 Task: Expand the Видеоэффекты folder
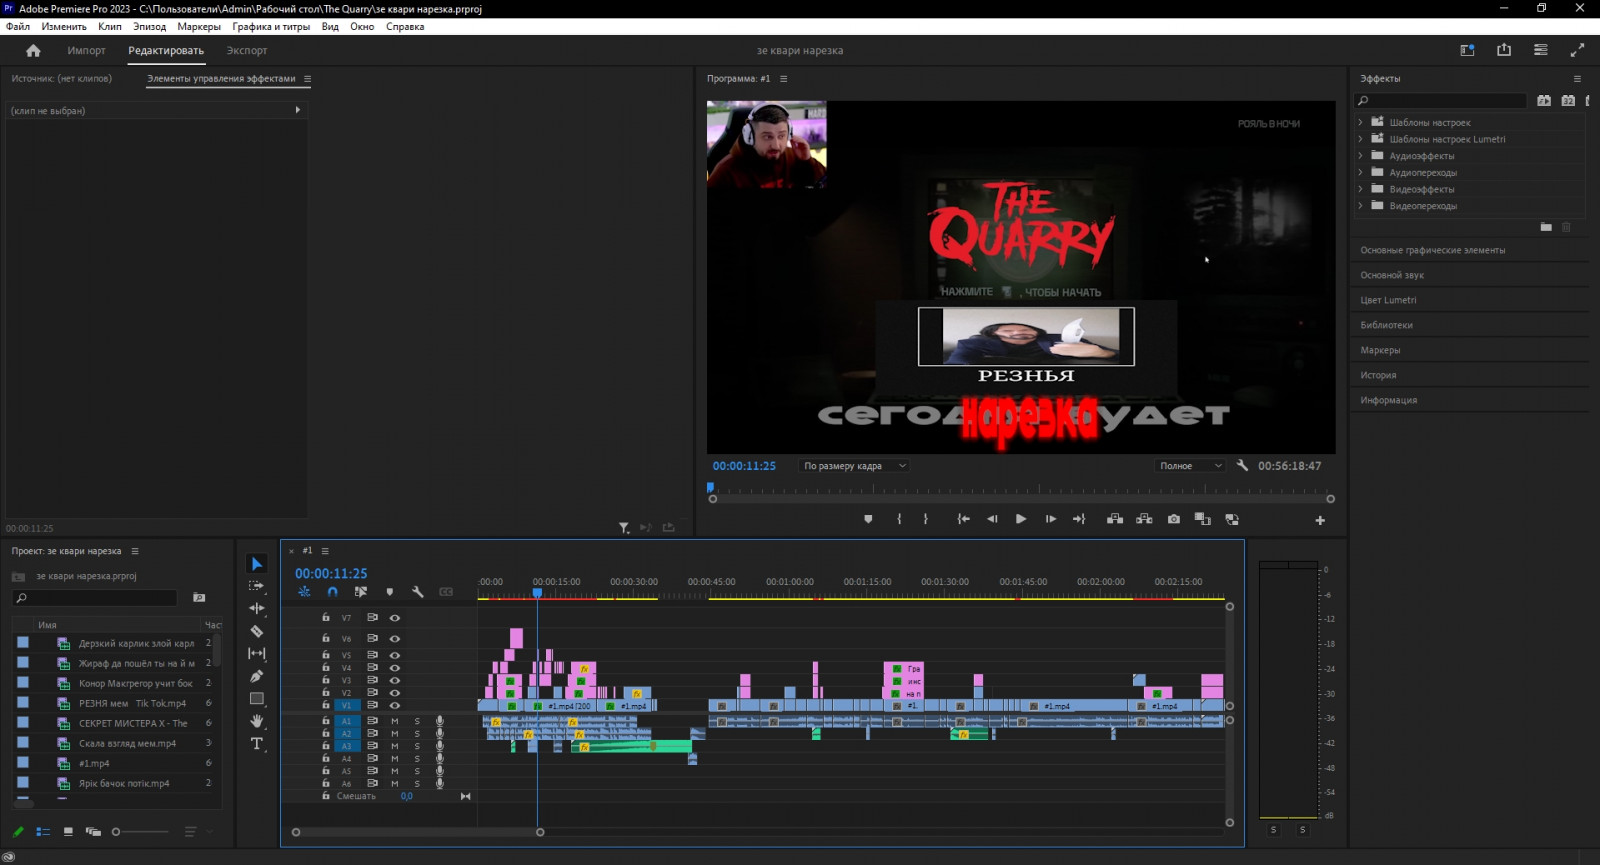pyautogui.click(x=1360, y=189)
